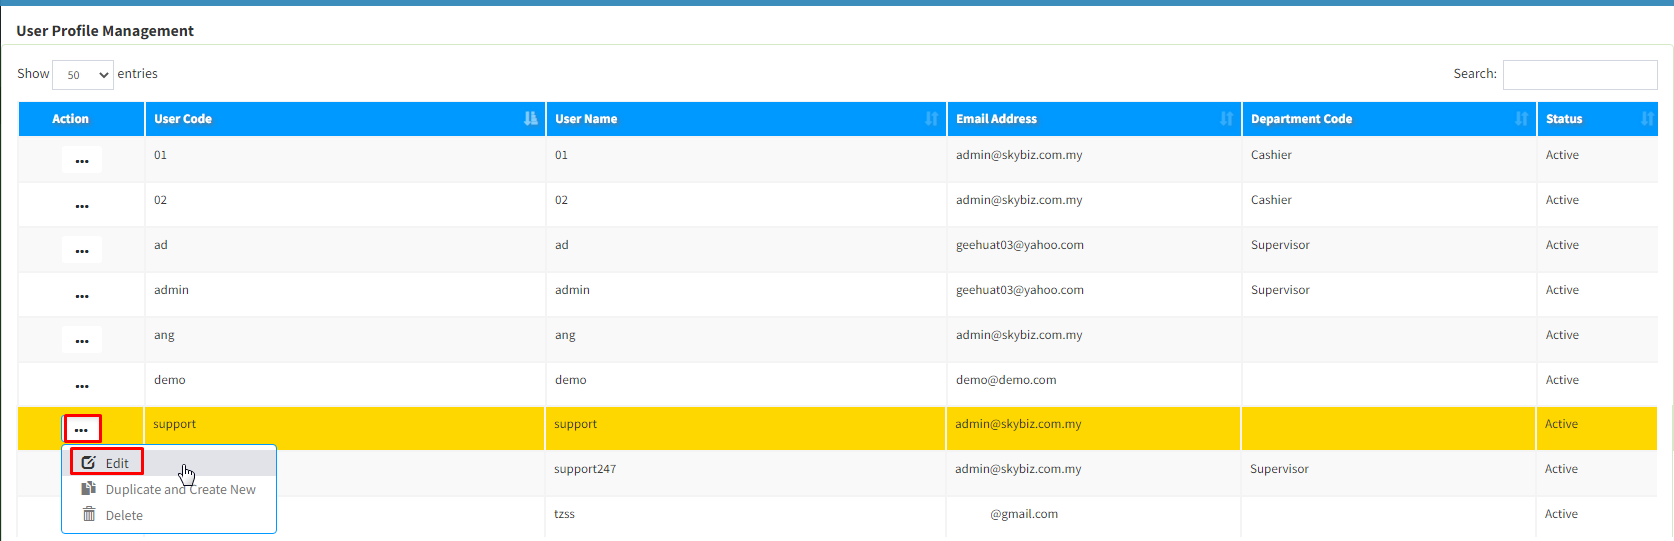Expand the Show entries dropdown
The height and width of the screenshot is (541, 1674).
pos(83,75)
